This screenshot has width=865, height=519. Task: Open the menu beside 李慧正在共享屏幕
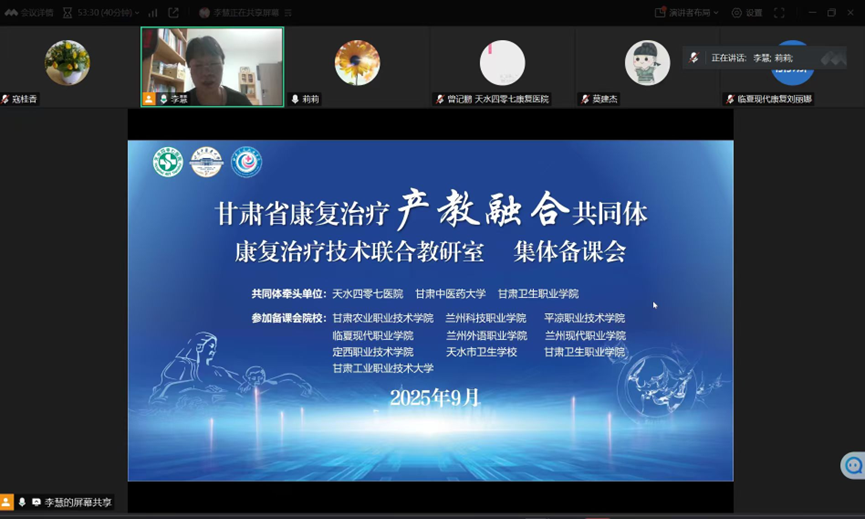288,13
